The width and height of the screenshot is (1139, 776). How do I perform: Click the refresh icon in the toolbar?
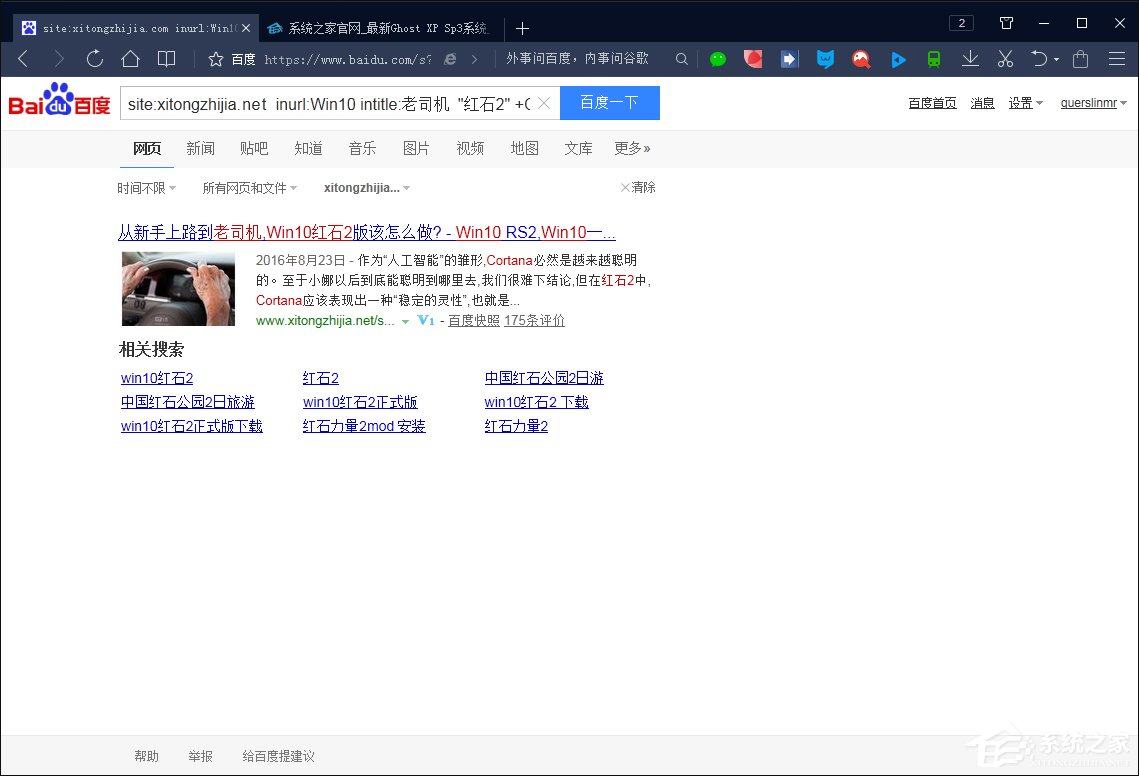pos(94,58)
